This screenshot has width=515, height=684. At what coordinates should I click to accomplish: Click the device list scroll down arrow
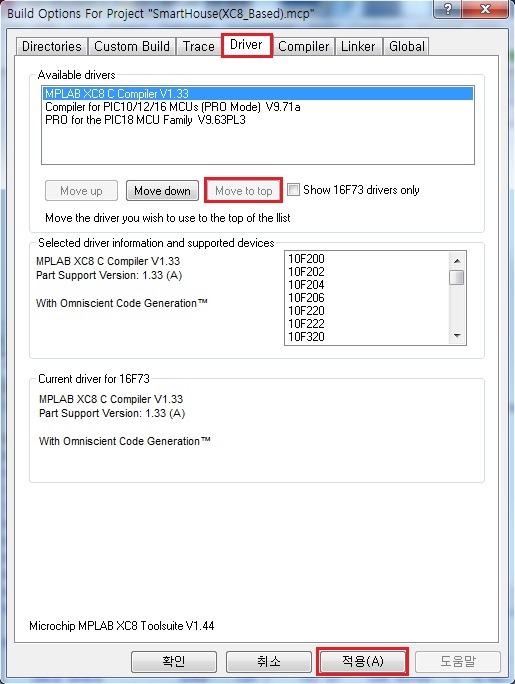click(x=457, y=335)
